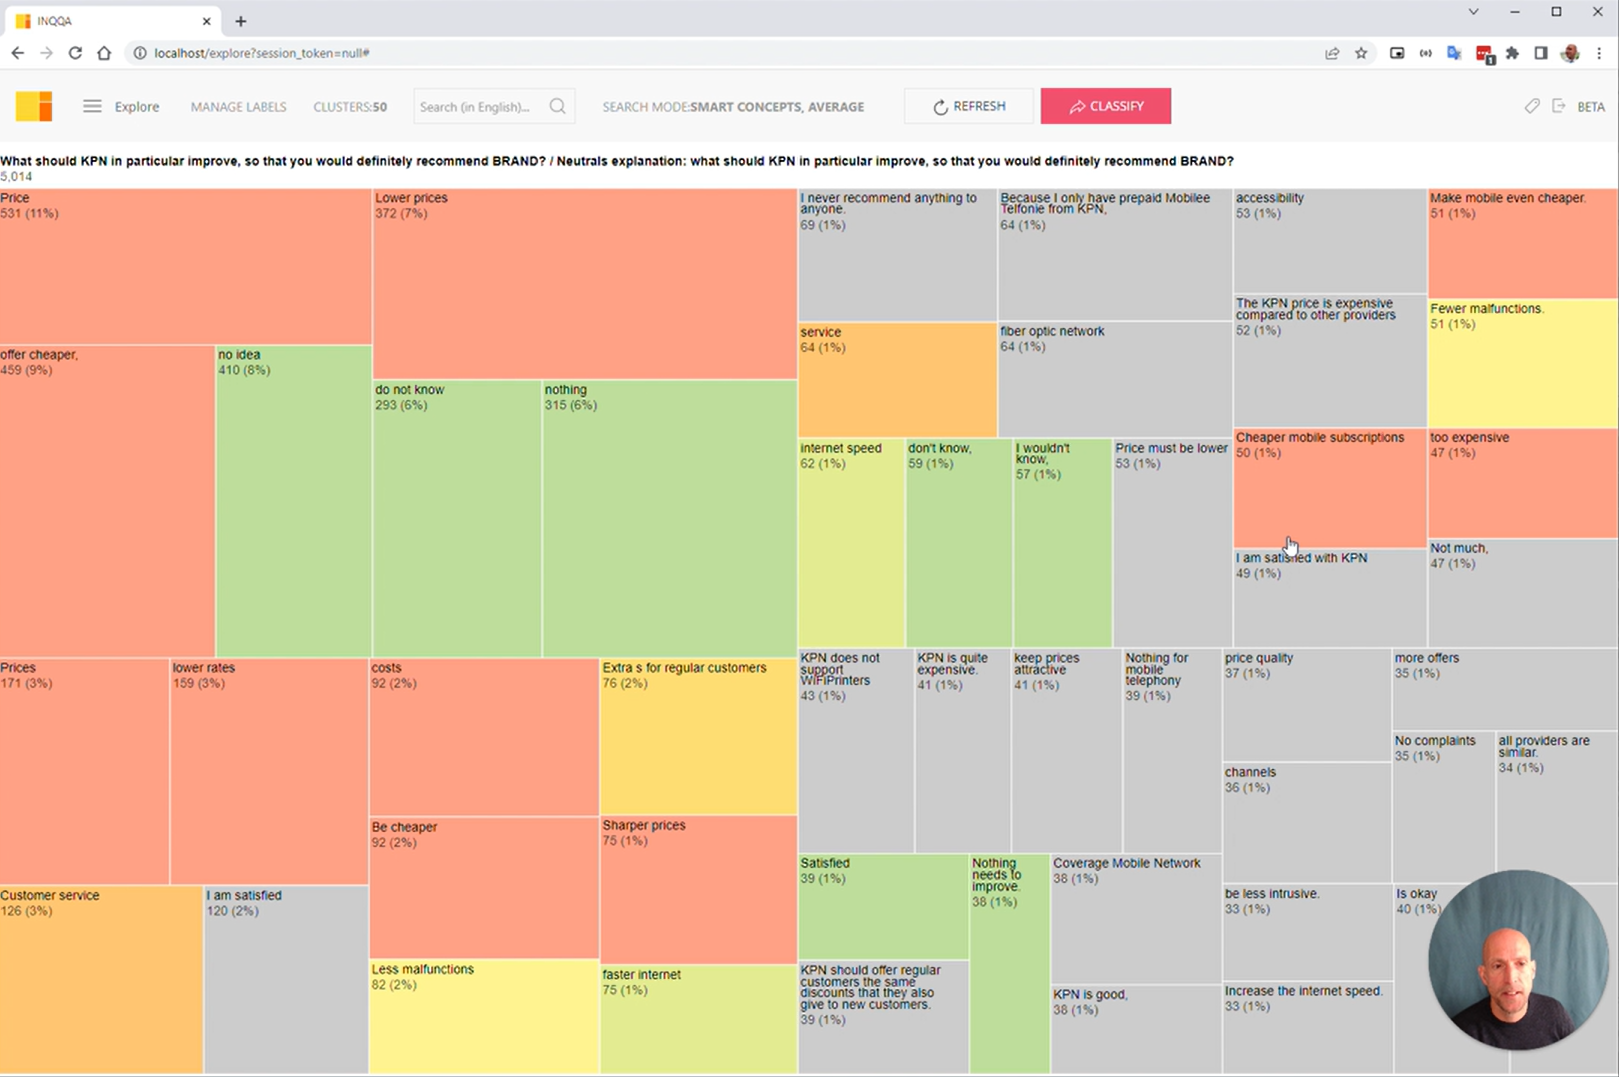
Task: Reload the page using browser reload icon
Action: tap(75, 53)
